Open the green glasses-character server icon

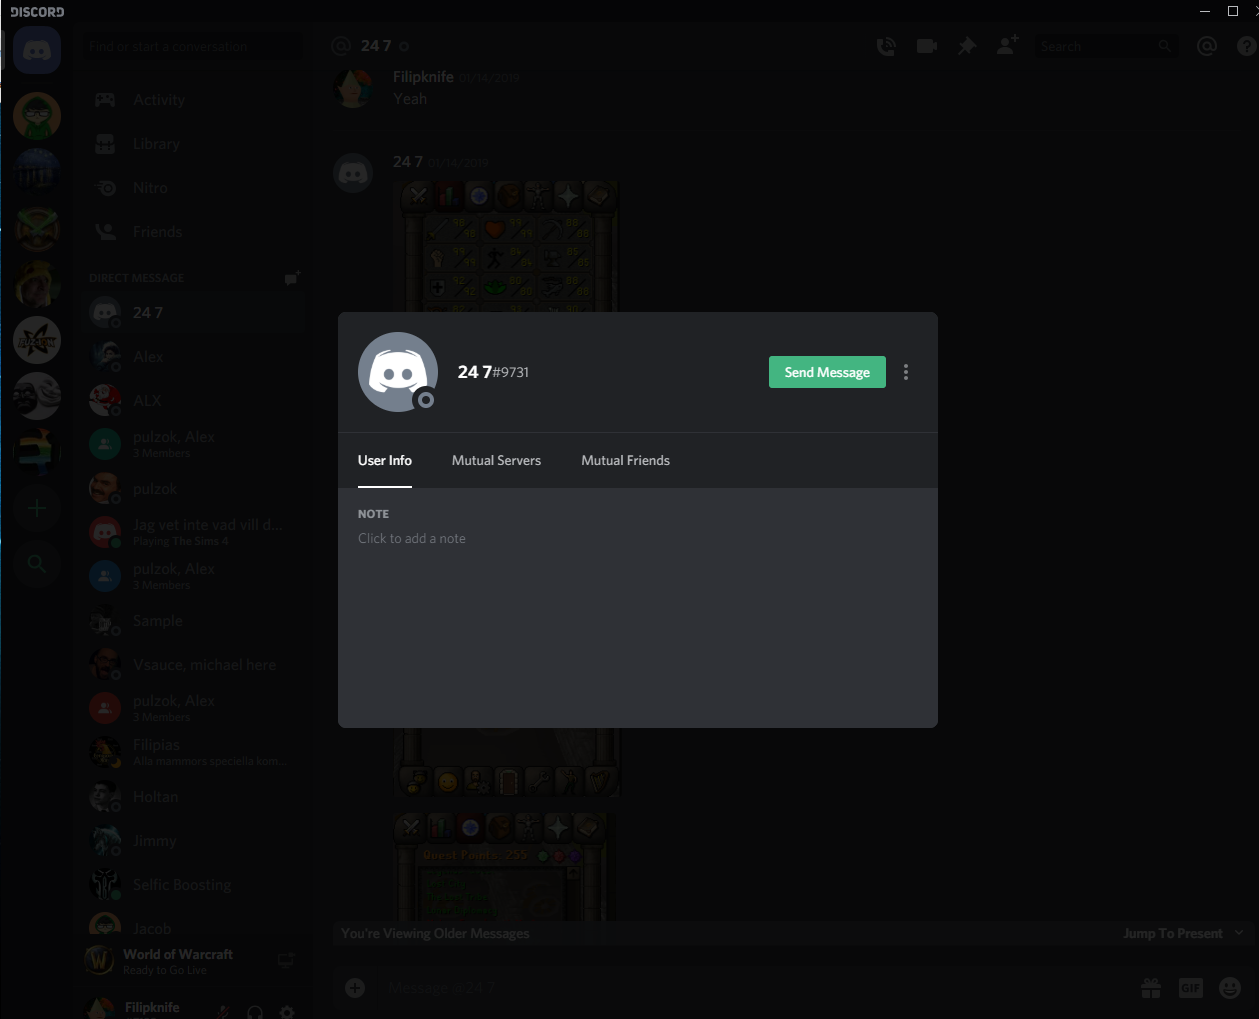(37, 116)
